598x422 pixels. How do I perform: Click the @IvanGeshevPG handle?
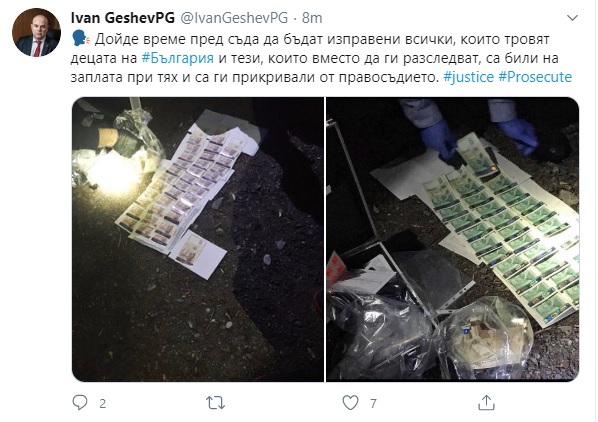tap(234, 18)
